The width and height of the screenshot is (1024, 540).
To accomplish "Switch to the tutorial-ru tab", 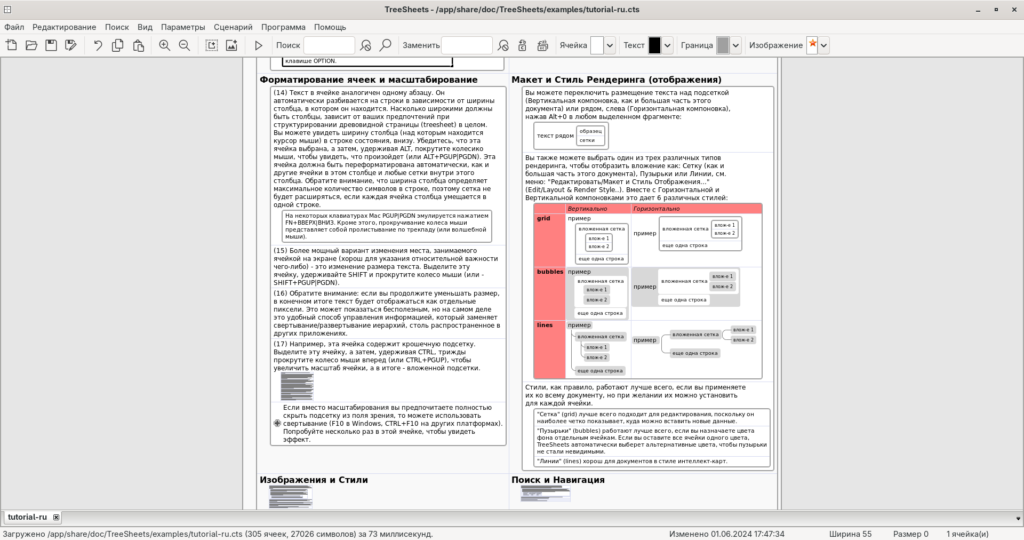I will click(x=27, y=517).
